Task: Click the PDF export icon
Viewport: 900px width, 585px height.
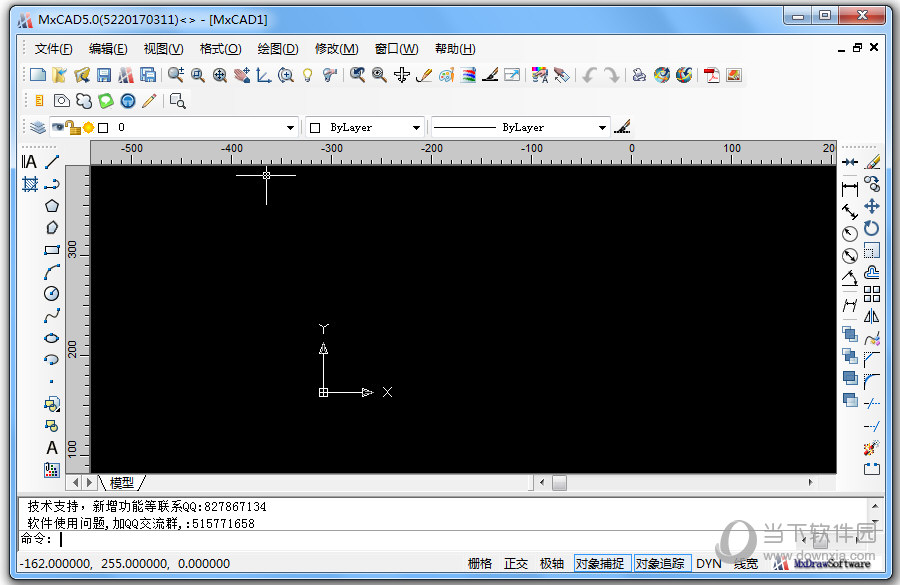Action: point(712,75)
